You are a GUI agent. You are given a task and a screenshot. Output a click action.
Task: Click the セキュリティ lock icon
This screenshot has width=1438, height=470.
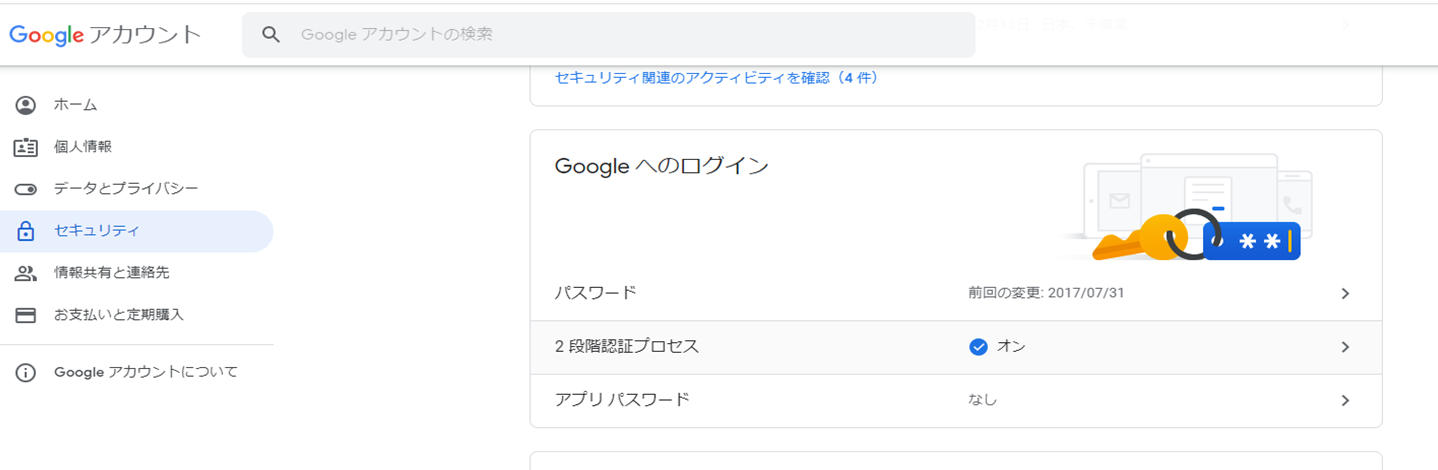[x=26, y=231]
